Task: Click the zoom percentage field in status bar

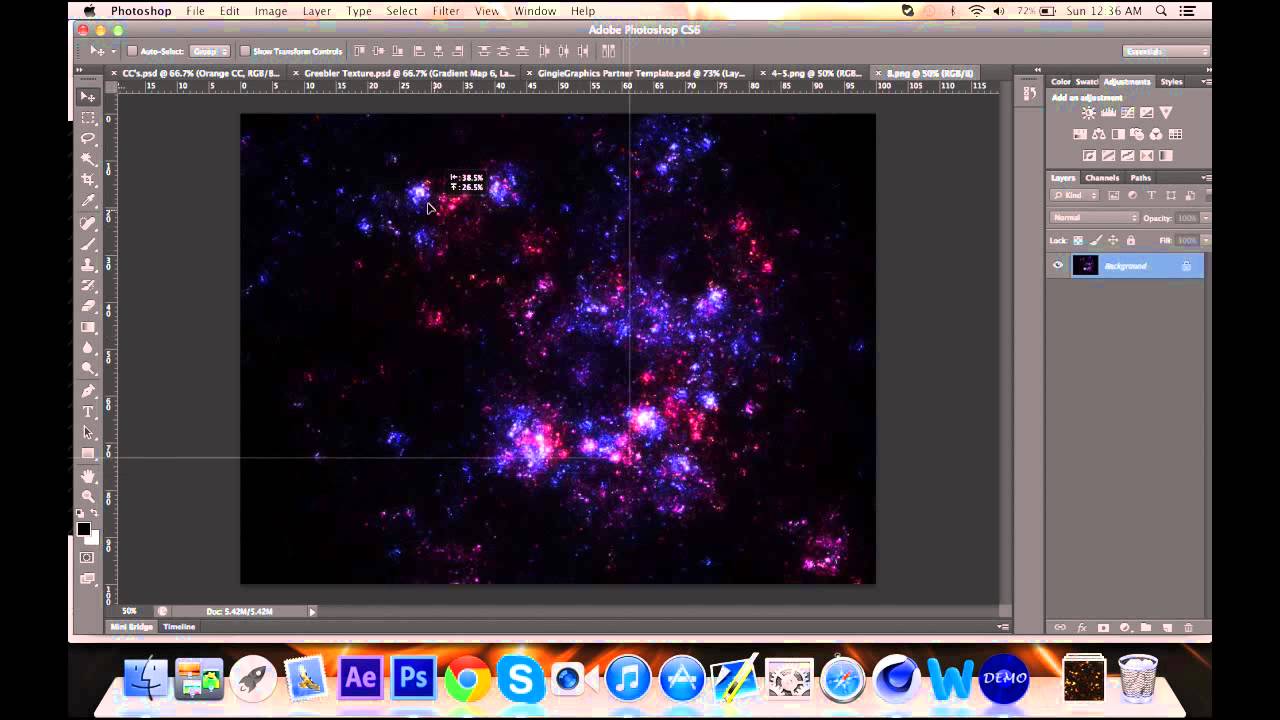Action: (130, 611)
